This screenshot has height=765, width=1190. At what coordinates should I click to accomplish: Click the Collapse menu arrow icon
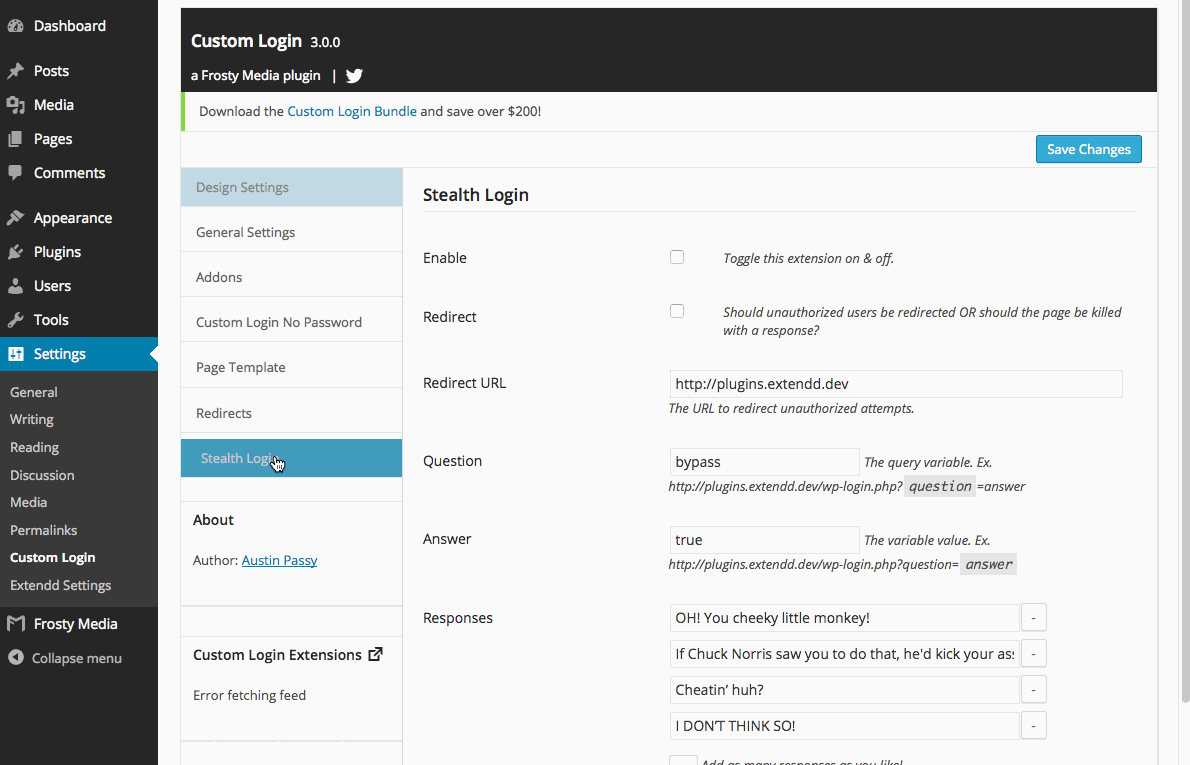(x=16, y=658)
